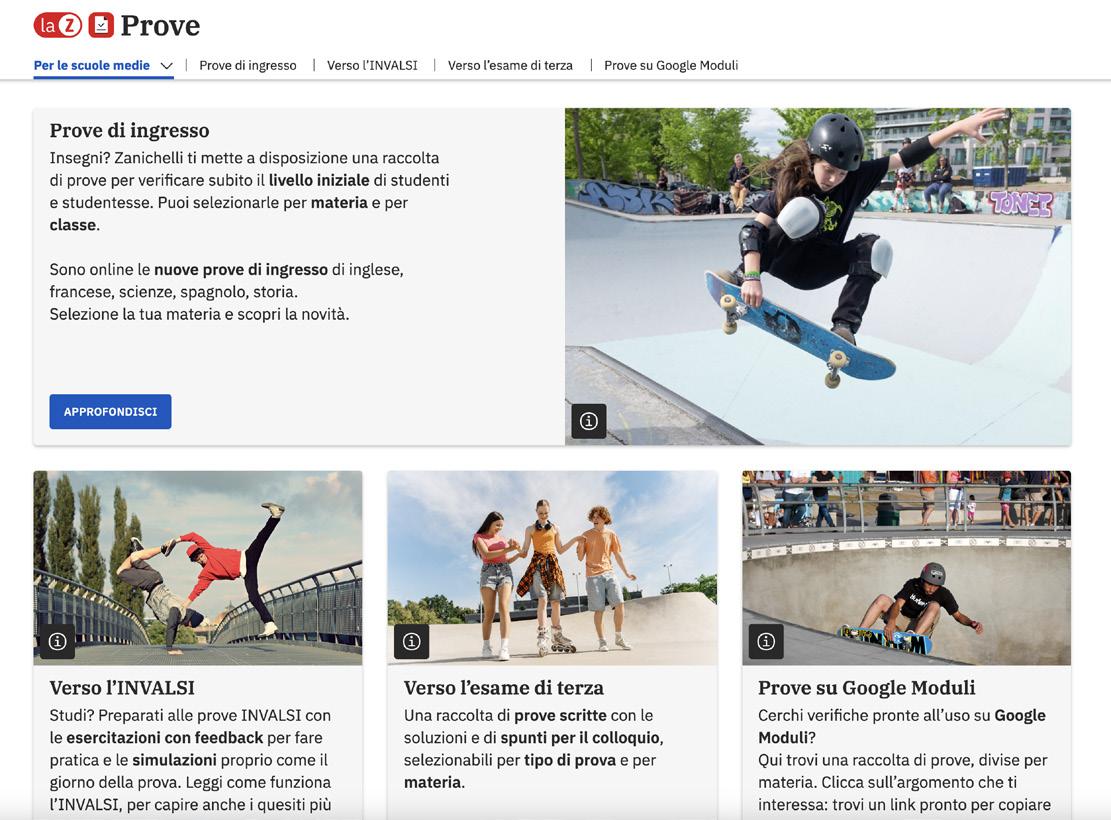1111x820 pixels.
Task: Open Verso l'esame di terza nav link
Action: (510, 65)
